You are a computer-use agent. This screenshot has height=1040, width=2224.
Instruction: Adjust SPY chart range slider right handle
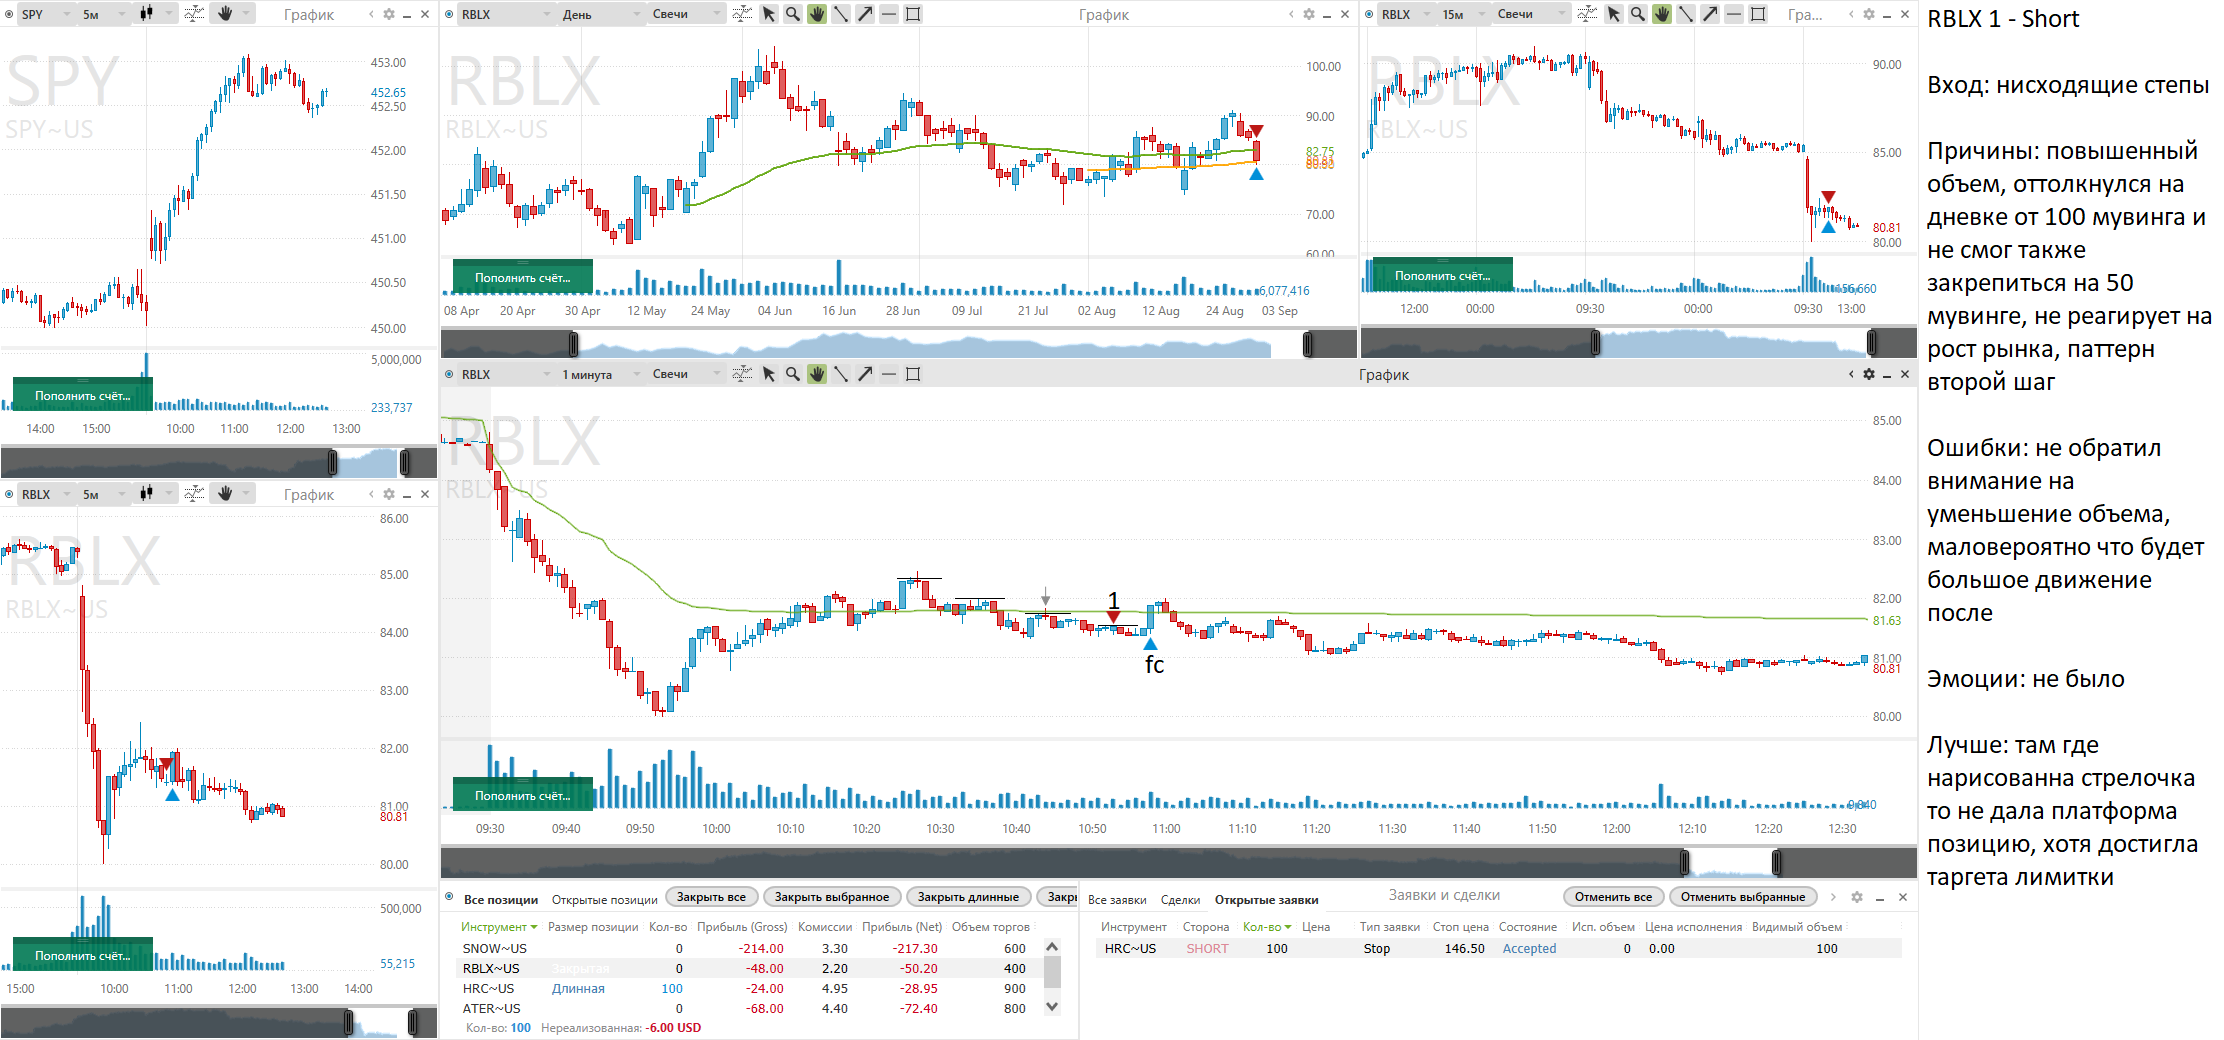click(405, 462)
